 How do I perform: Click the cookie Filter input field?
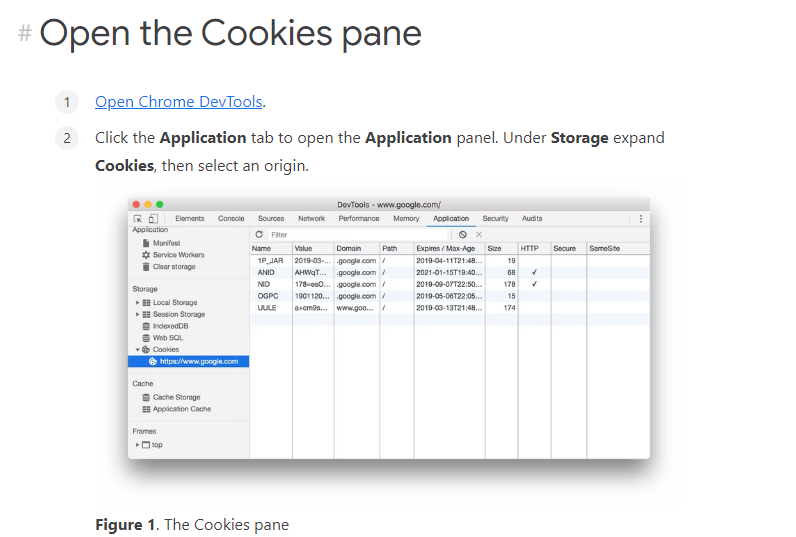tap(358, 234)
